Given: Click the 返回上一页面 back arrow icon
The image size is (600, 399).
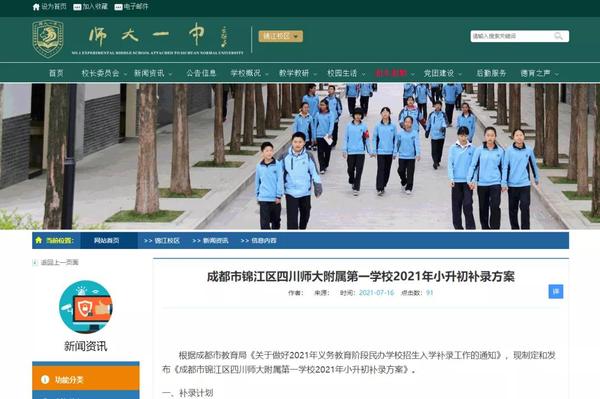Looking at the screenshot, I should (35, 262).
